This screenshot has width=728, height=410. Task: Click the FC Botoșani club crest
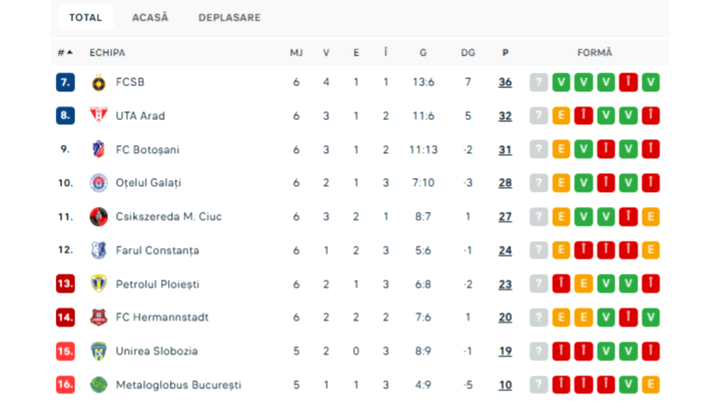pos(98,150)
